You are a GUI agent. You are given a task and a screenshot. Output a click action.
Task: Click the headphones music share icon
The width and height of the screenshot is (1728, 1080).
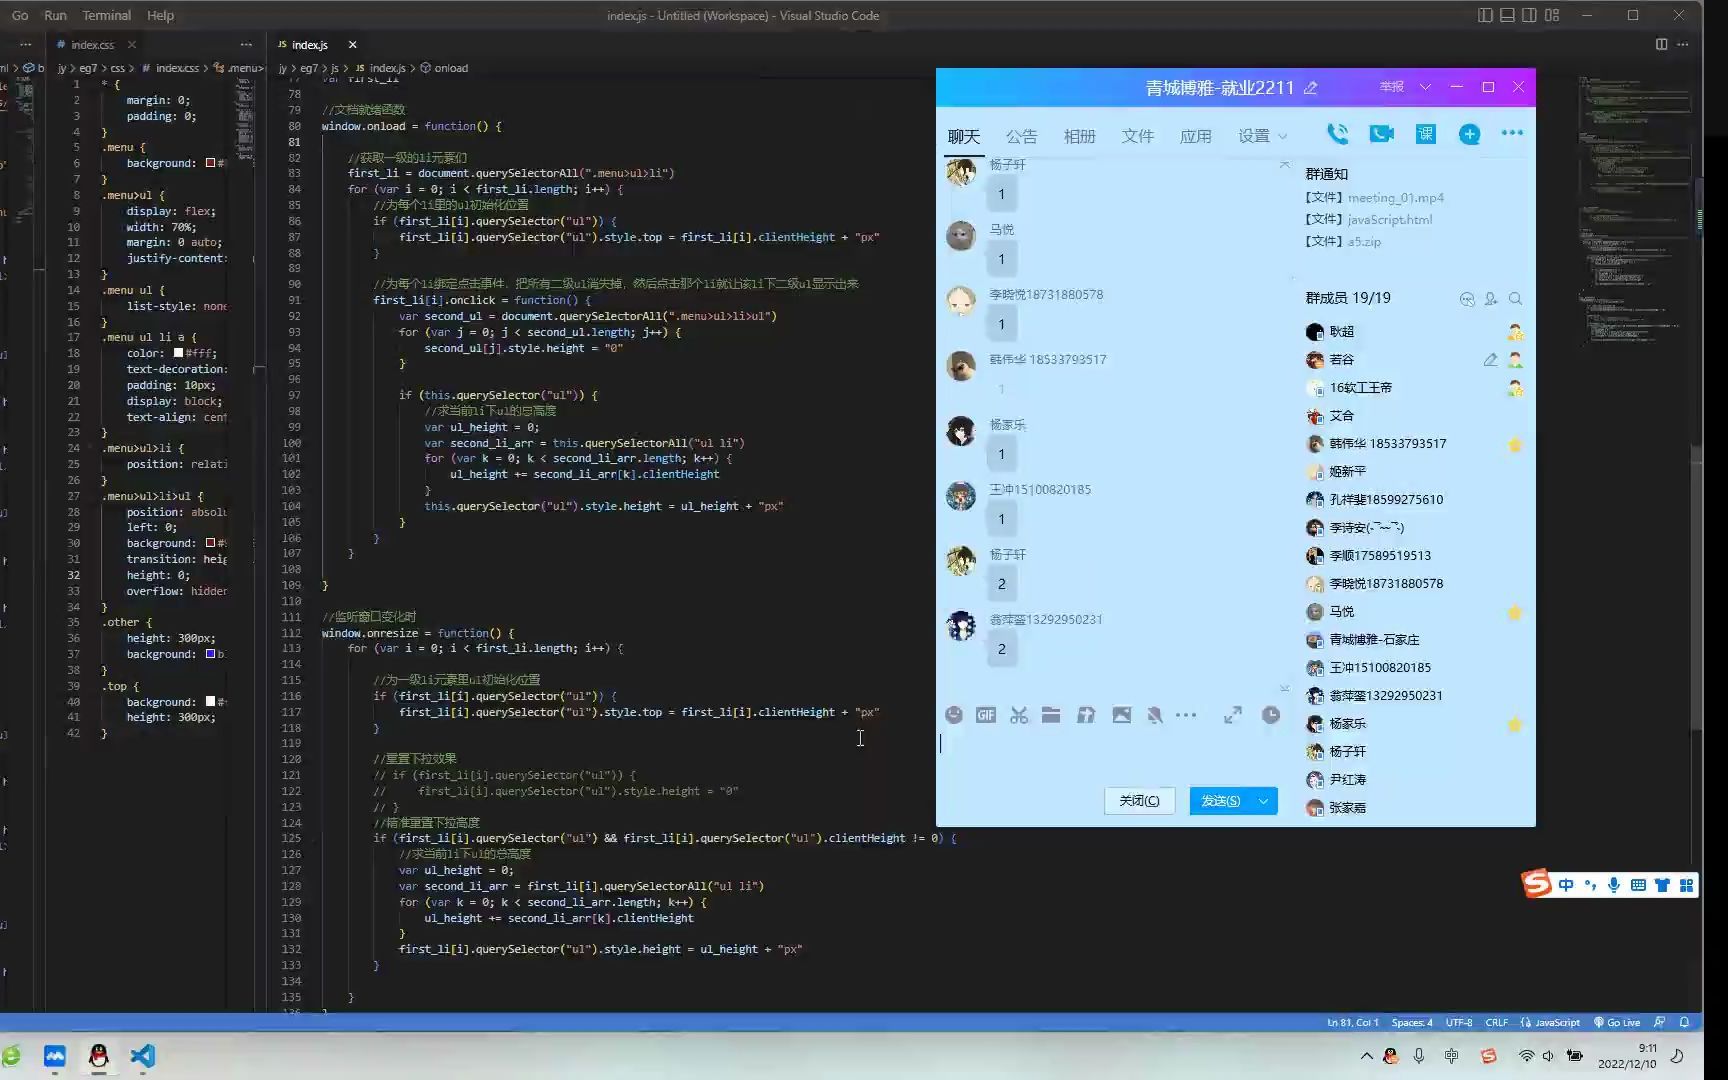pyautogui.click(x=1086, y=715)
